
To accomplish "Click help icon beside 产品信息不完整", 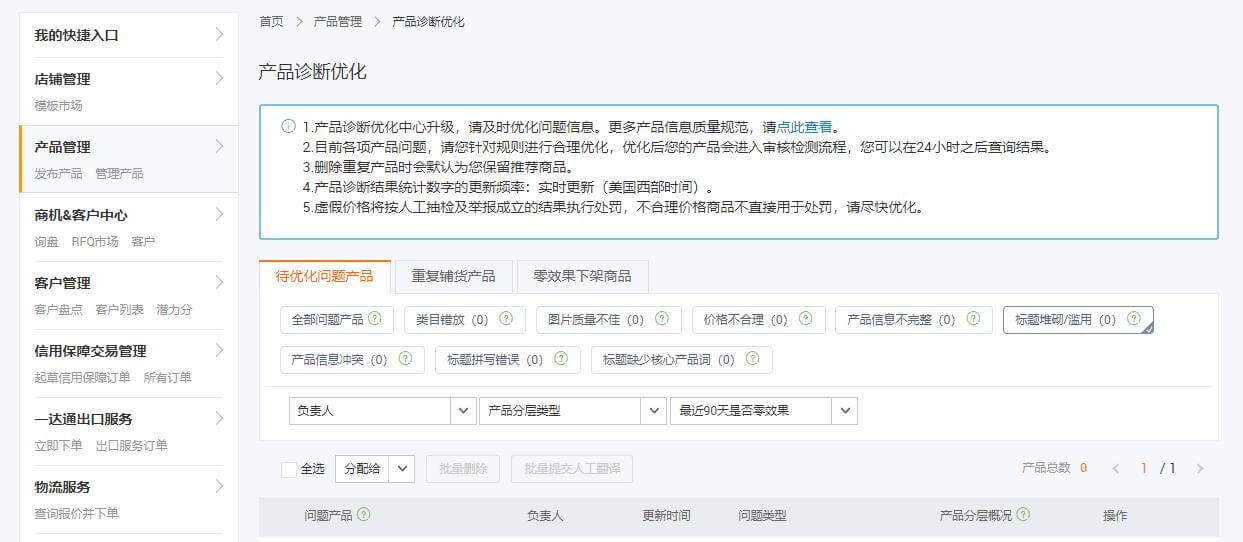I will pos(973,319).
